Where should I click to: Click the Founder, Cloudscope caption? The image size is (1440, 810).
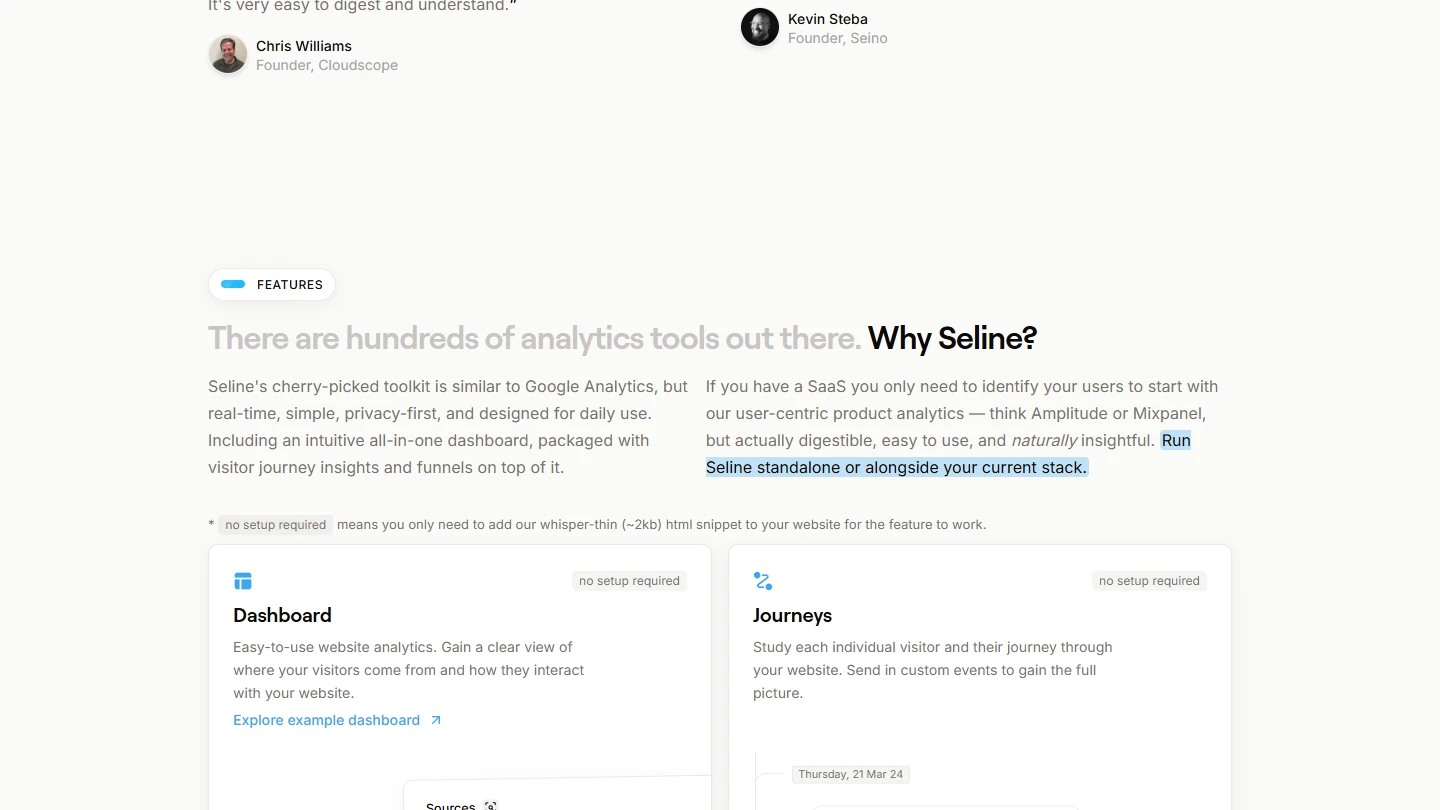point(327,65)
